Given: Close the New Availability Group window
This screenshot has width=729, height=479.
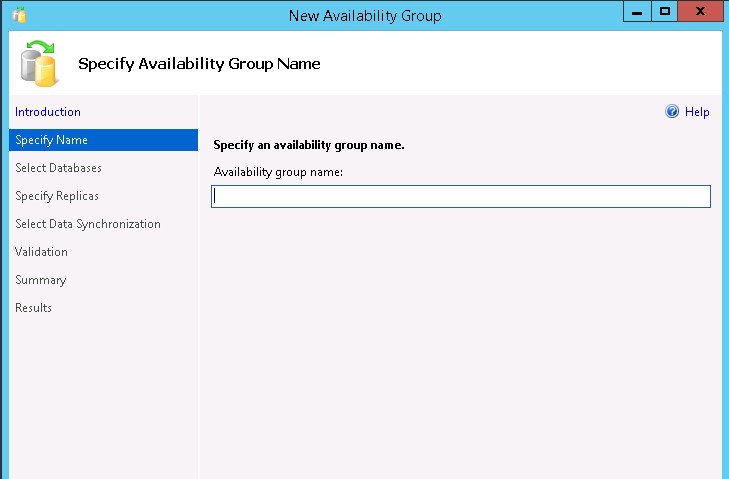Looking at the screenshot, I should pos(700,12).
